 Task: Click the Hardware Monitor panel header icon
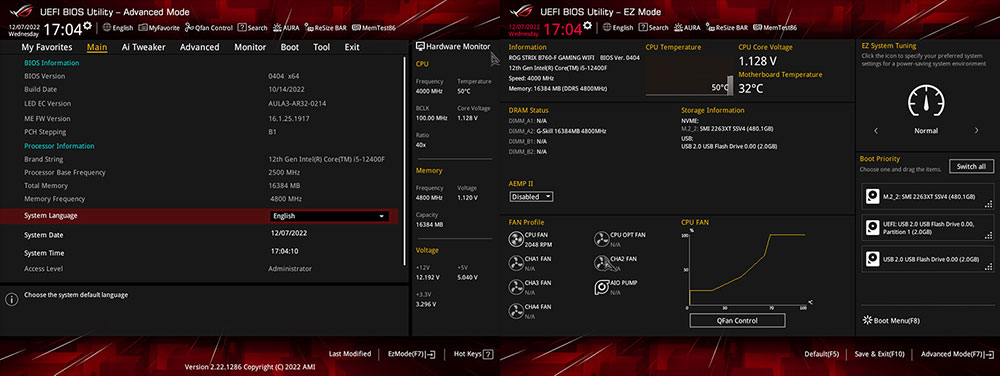tap(420, 47)
